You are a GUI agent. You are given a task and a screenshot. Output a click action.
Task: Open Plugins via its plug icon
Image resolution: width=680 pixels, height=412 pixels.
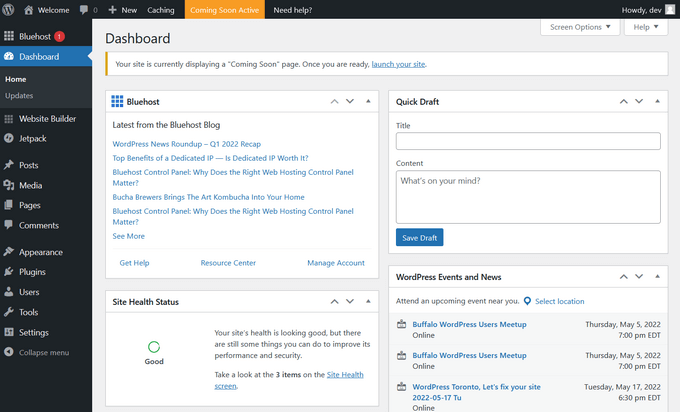coord(9,271)
